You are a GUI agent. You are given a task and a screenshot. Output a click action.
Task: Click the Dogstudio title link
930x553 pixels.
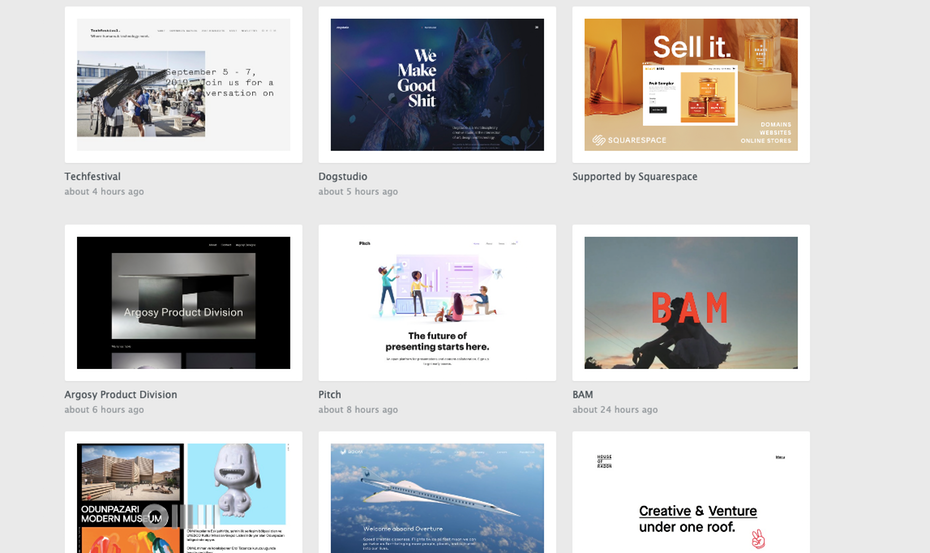pos(343,176)
